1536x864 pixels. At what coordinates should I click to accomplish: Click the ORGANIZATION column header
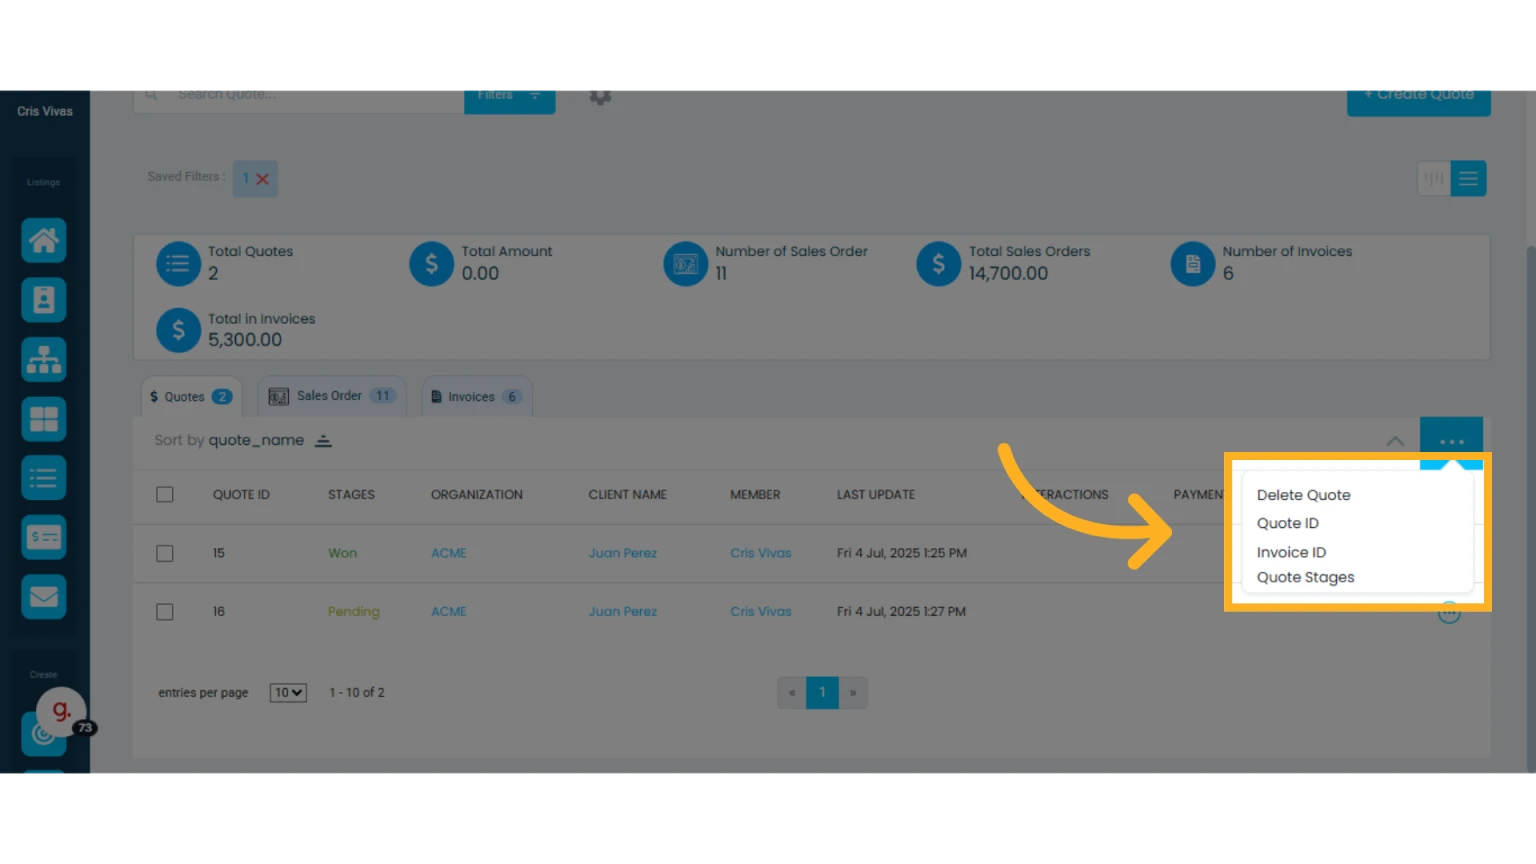coord(477,495)
